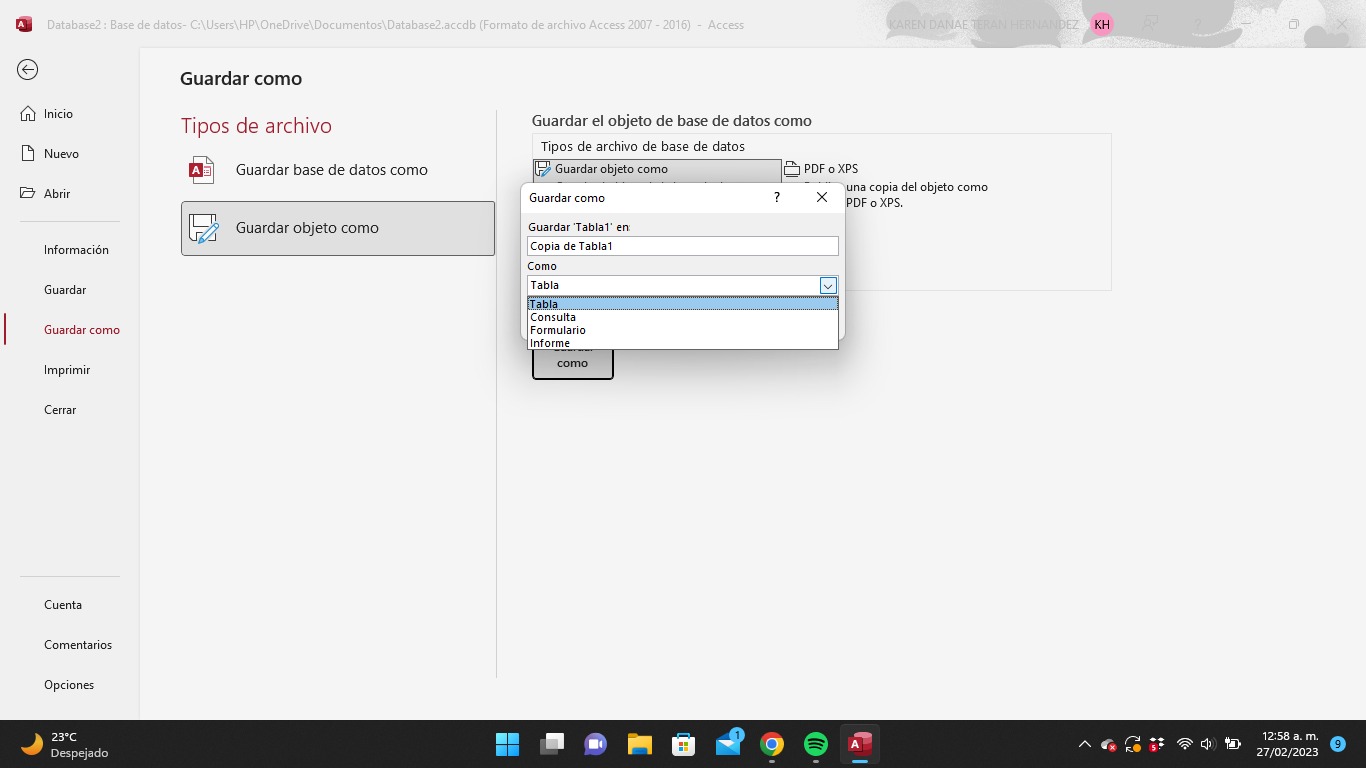The image size is (1366, 768).
Task: Open the Nuevo page
Action: (61, 154)
